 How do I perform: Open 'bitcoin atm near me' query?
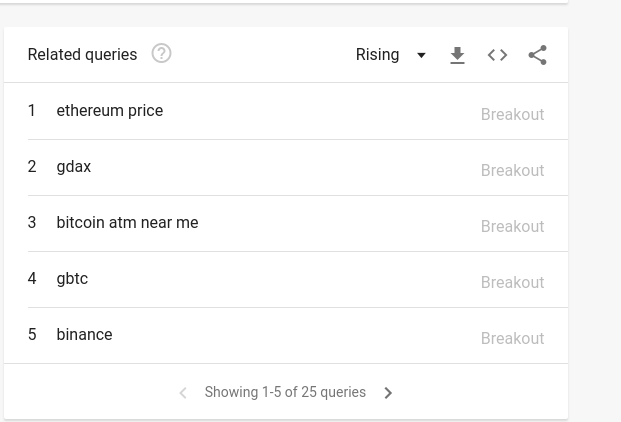(x=127, y=223)
